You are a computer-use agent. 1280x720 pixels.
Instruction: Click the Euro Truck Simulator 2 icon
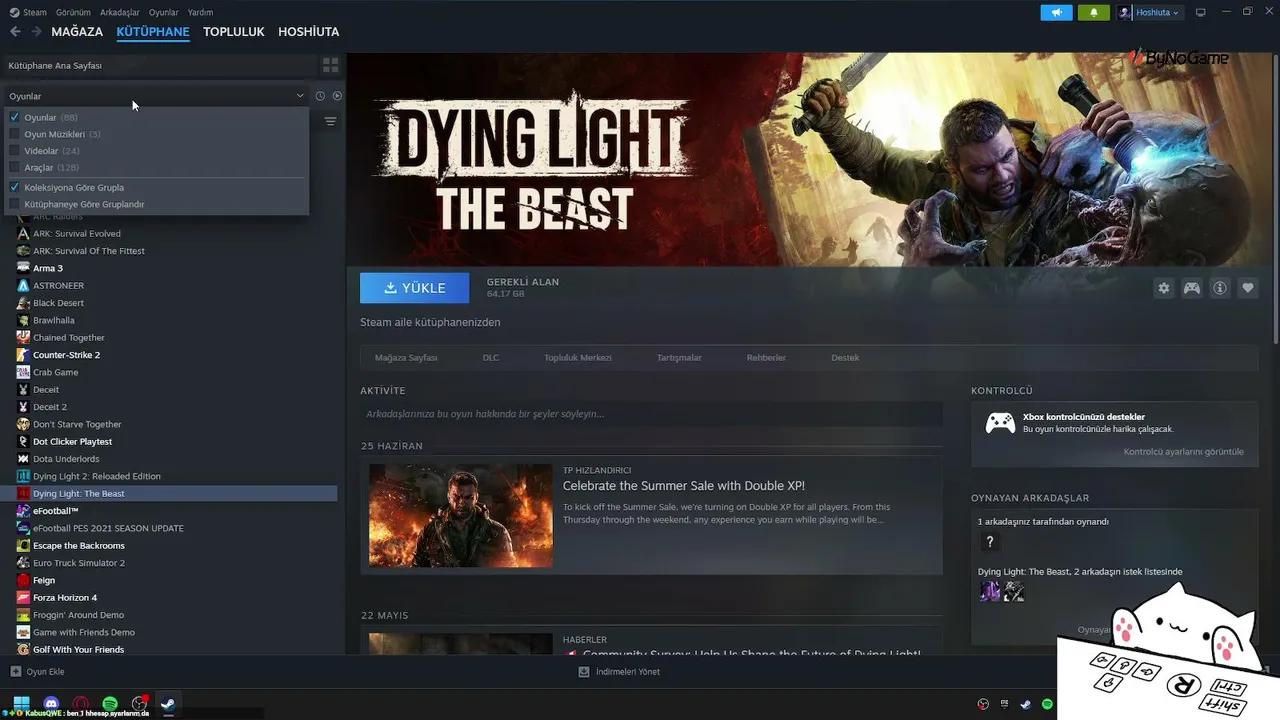(x=24, y=563)
